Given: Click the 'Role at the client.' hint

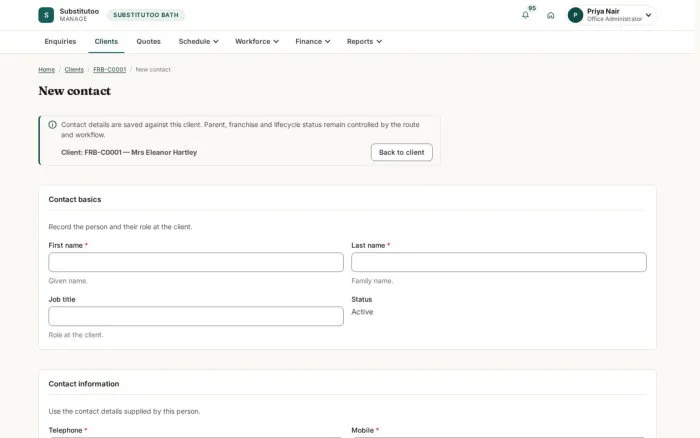Looking at the screenshot, I should click(x=76, y=335).
